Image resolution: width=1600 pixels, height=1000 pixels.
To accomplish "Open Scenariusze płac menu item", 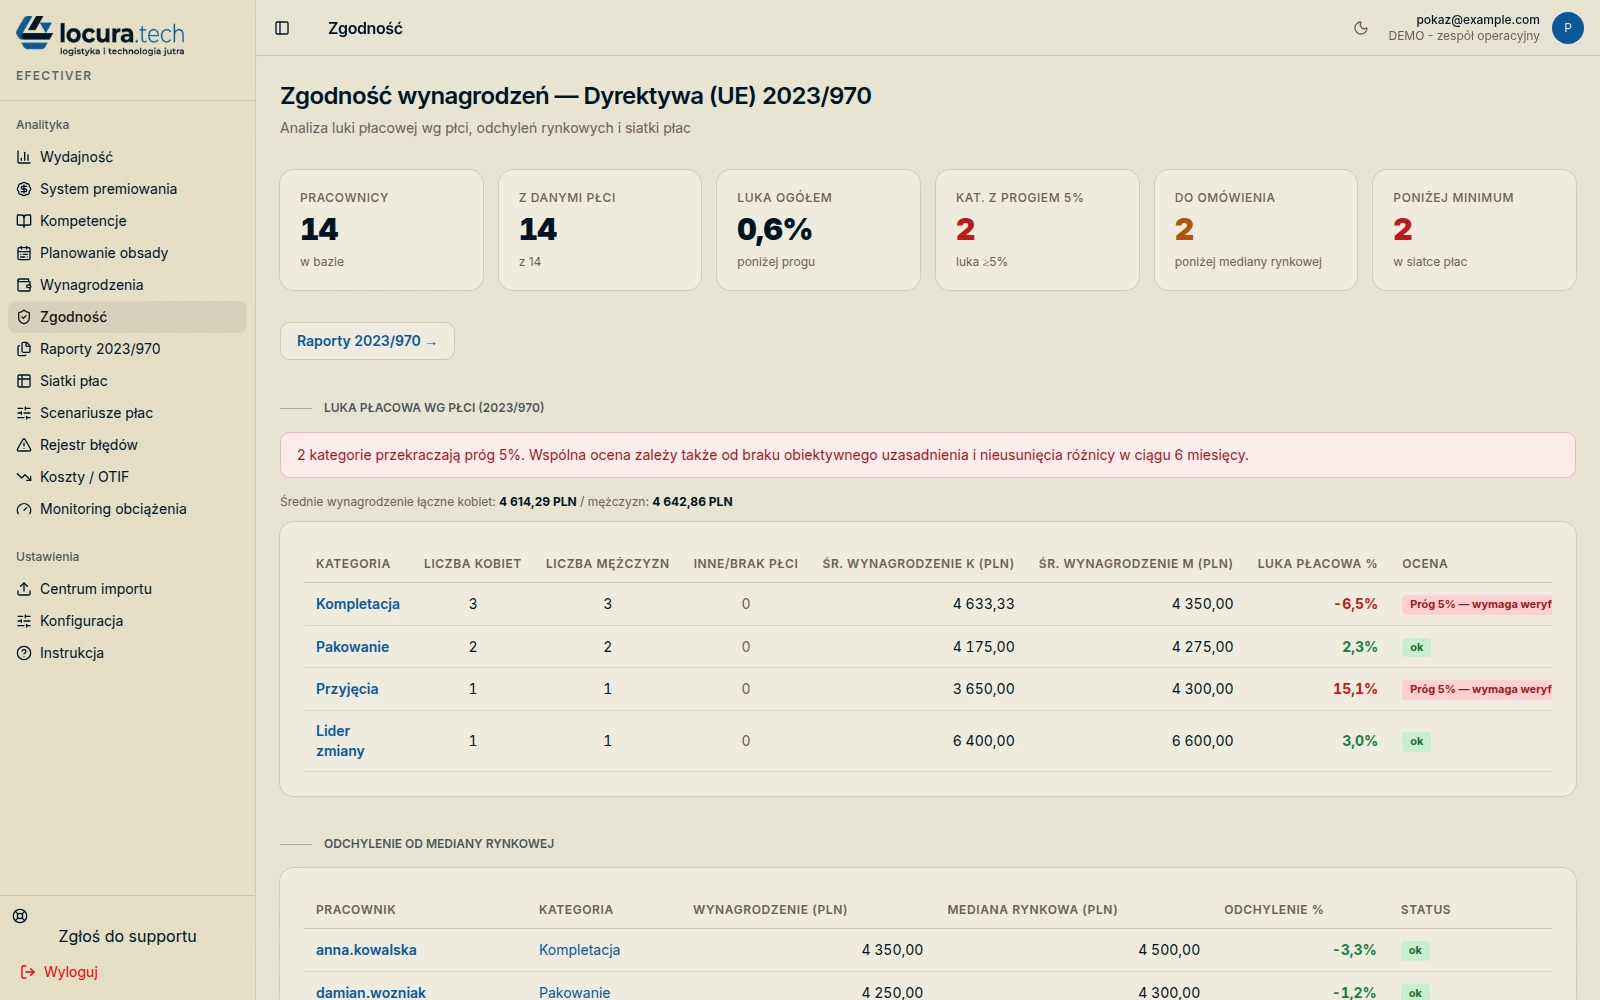I will click(127, 413).
